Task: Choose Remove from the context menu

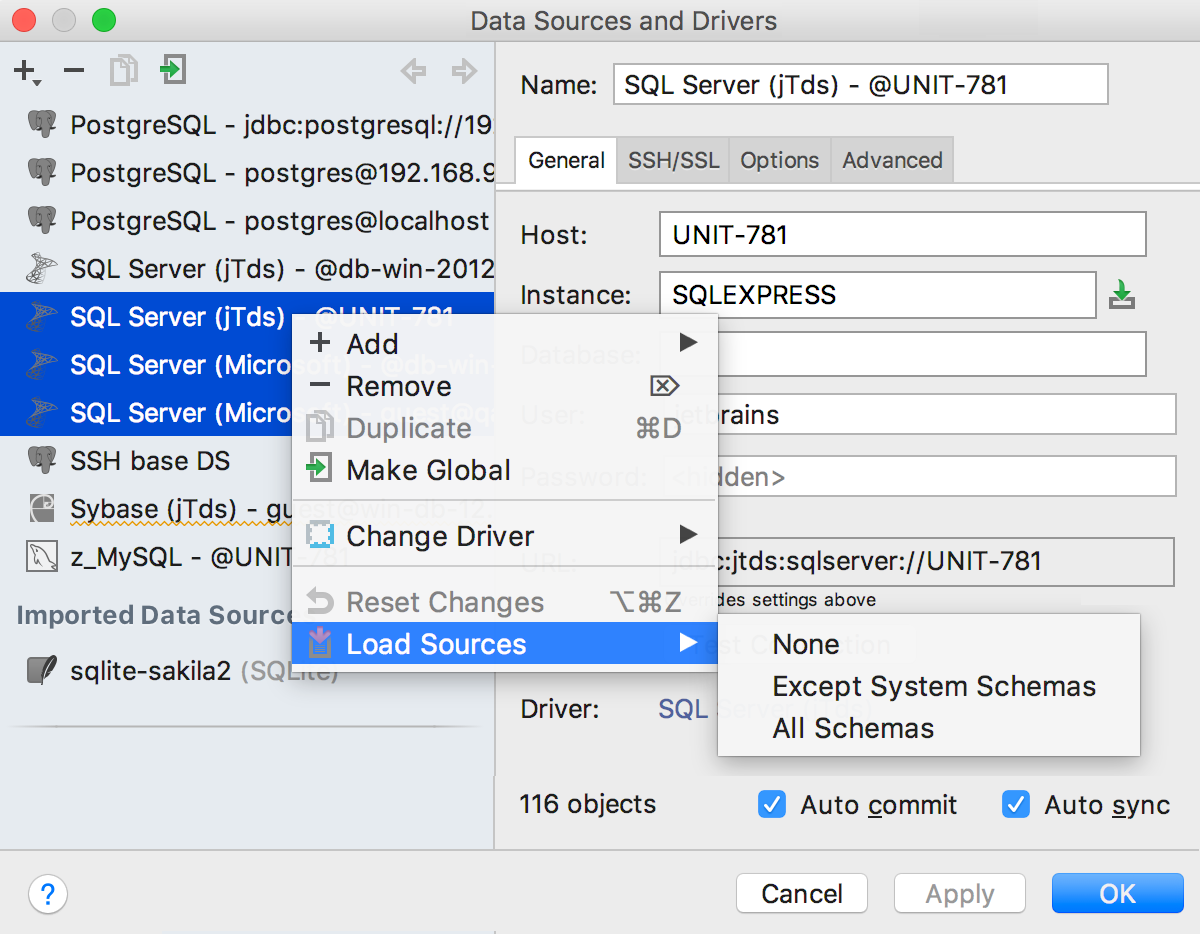Action: point(504,386)
